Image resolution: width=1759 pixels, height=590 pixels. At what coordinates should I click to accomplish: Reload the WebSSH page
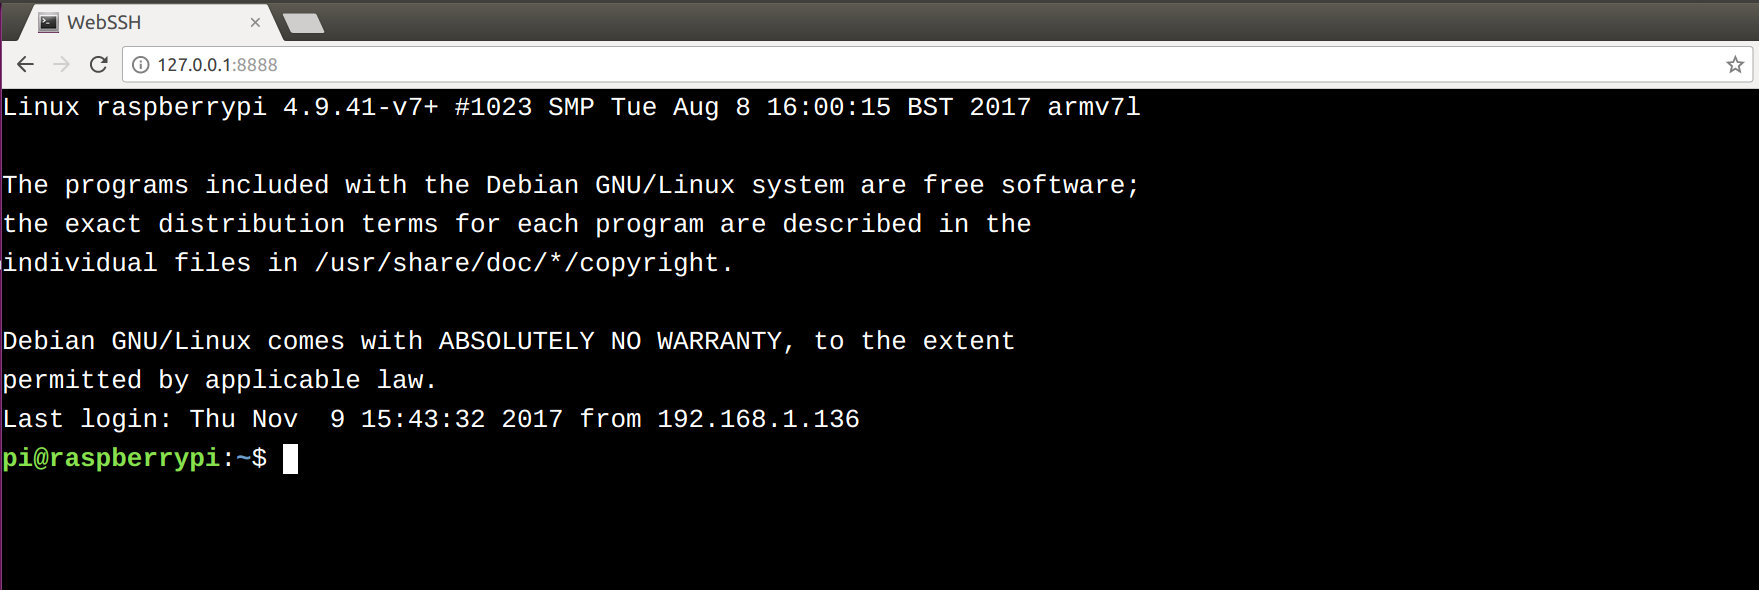pos(98,65)
